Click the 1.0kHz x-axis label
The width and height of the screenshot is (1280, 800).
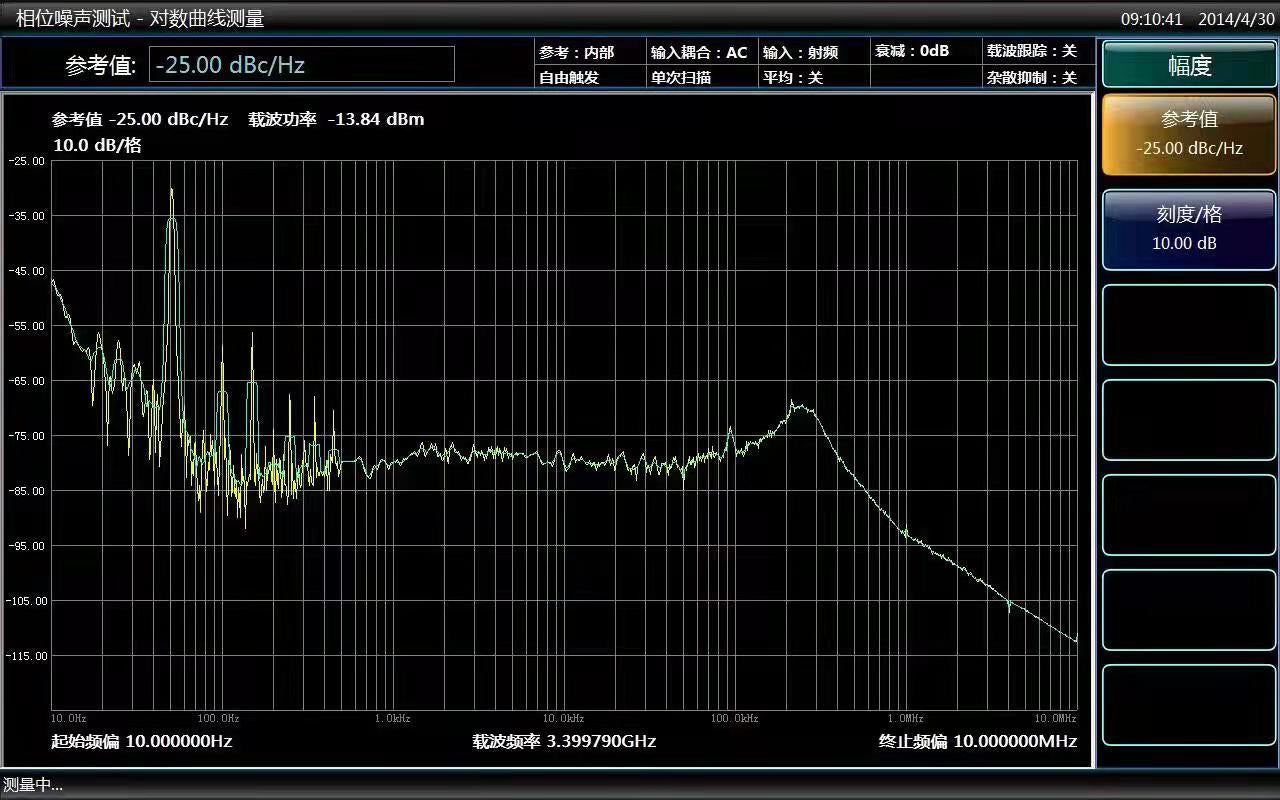pos(393,719)
